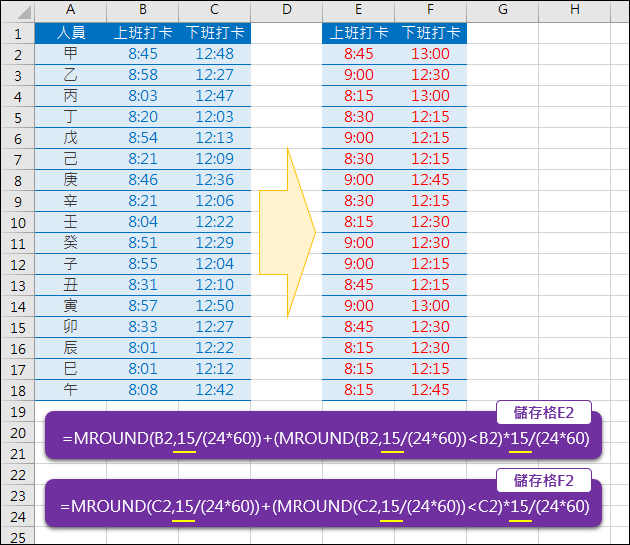Click 下班打卡 header in column C
Screen dimensions: 630x545
point(215,33)
